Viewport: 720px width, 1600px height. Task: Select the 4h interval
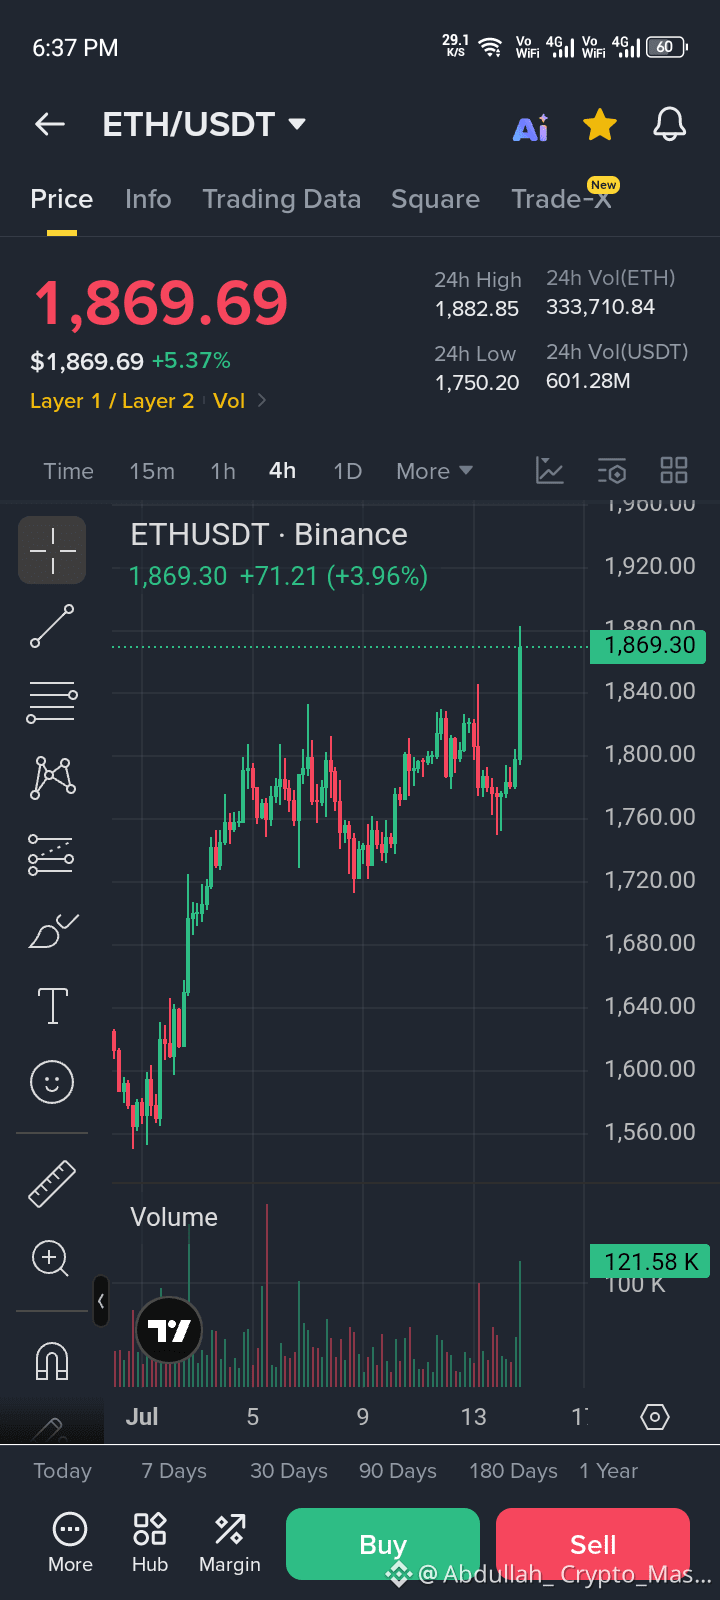[x=283, y=470]
